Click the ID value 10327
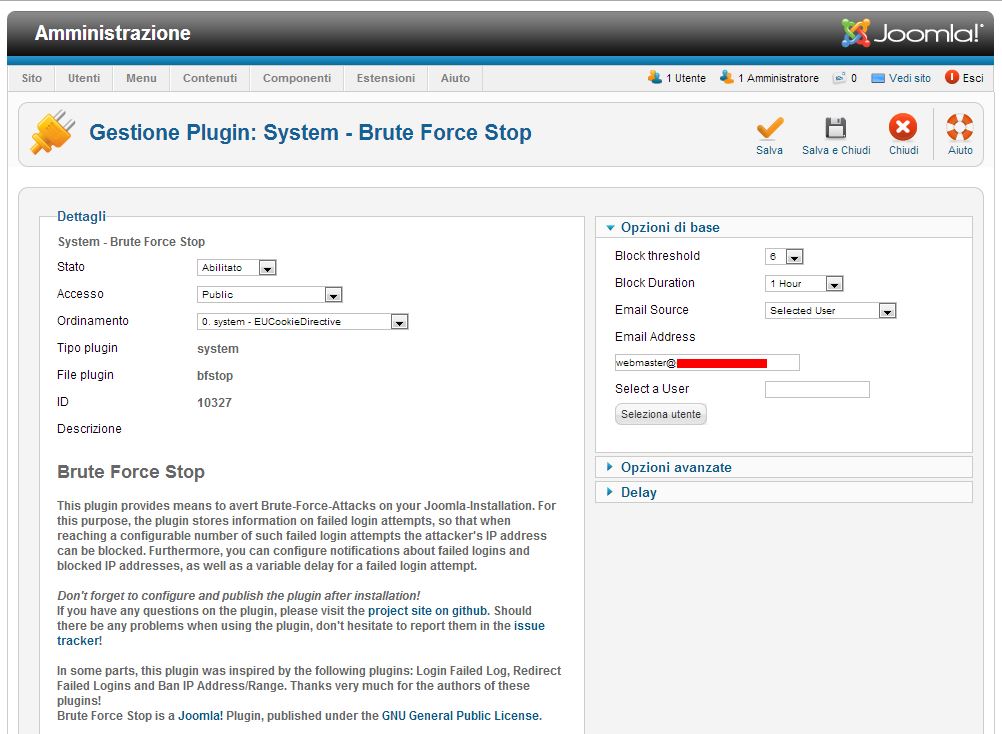The height and width of the screenshot is (734, 1002). coord(214,402)
